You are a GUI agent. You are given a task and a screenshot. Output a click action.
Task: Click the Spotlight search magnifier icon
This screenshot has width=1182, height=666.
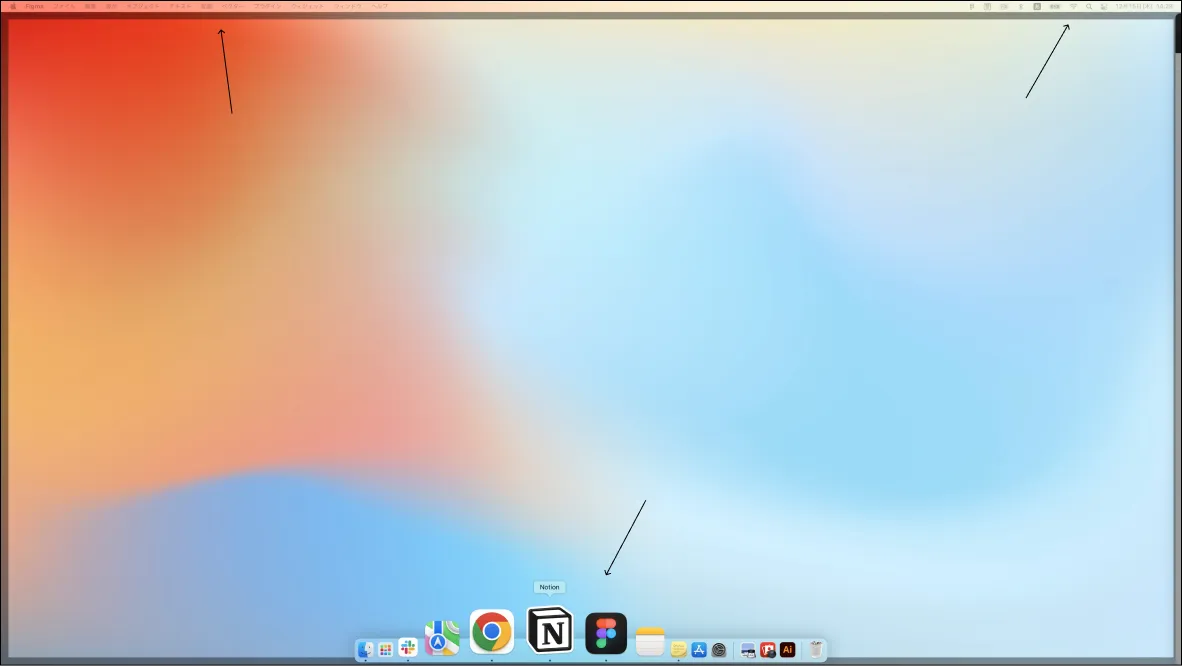[x=1089, y=6]
